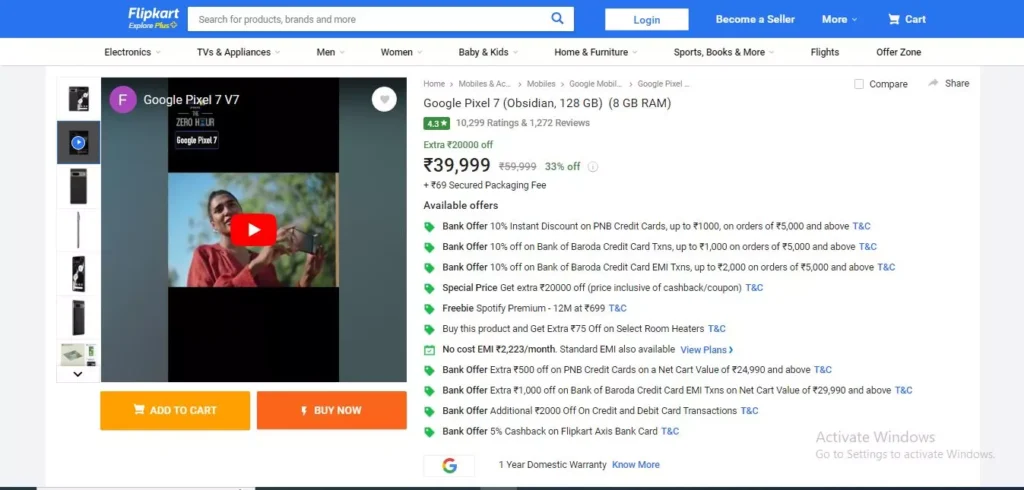The image size is (1024, 490).
Task: Expand the Electronics menu
Action: pyautogui.click(x=133, y=52)
